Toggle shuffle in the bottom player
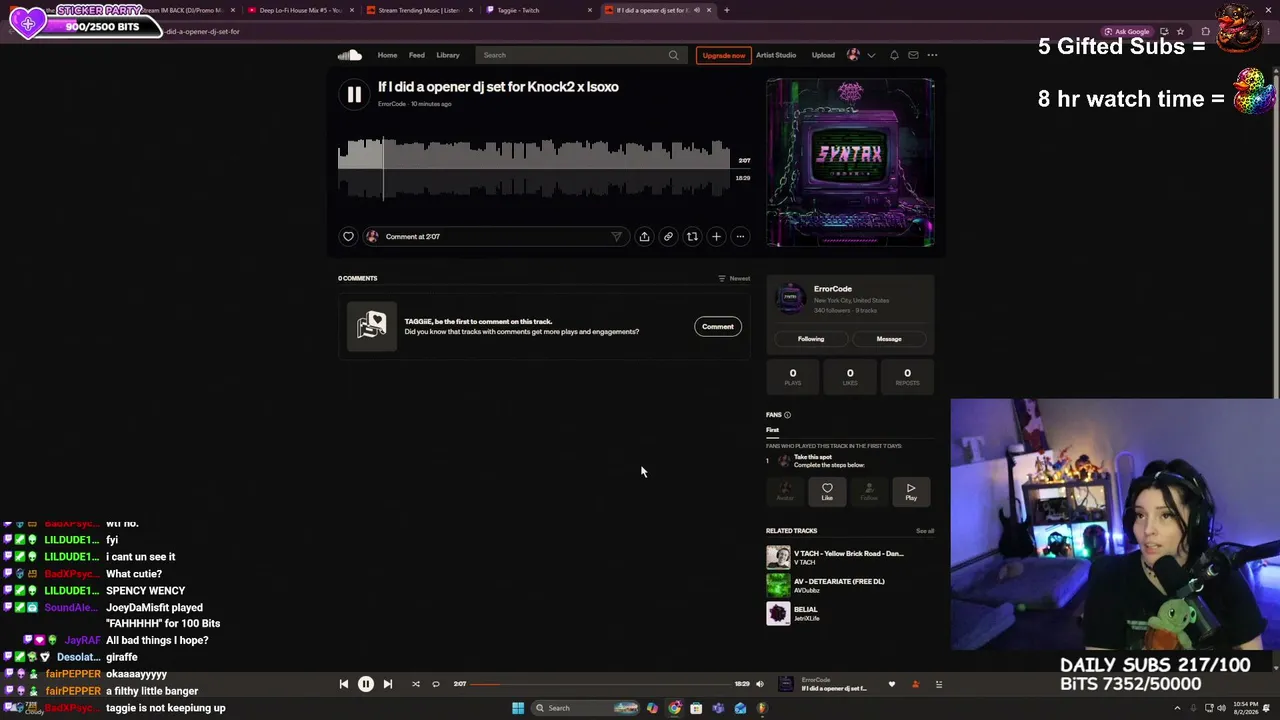1280x720 pixels. pyautogui.click(x=416, y=684)
